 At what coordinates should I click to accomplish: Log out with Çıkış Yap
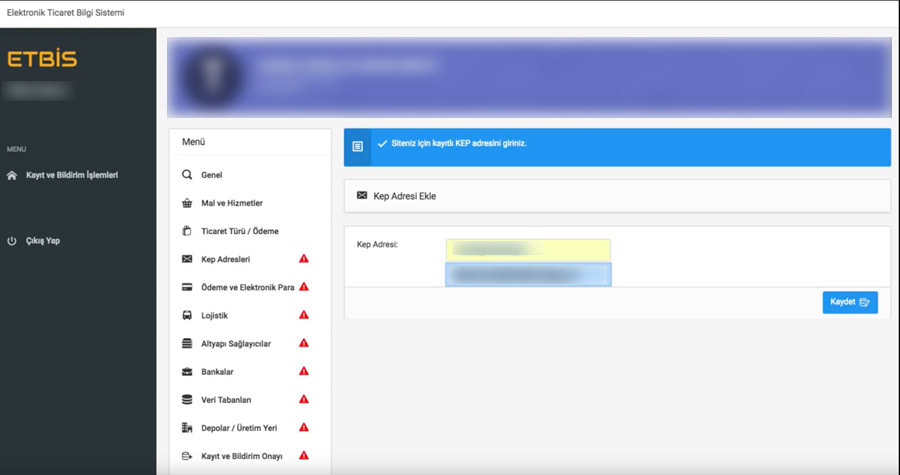click(43, 241)
